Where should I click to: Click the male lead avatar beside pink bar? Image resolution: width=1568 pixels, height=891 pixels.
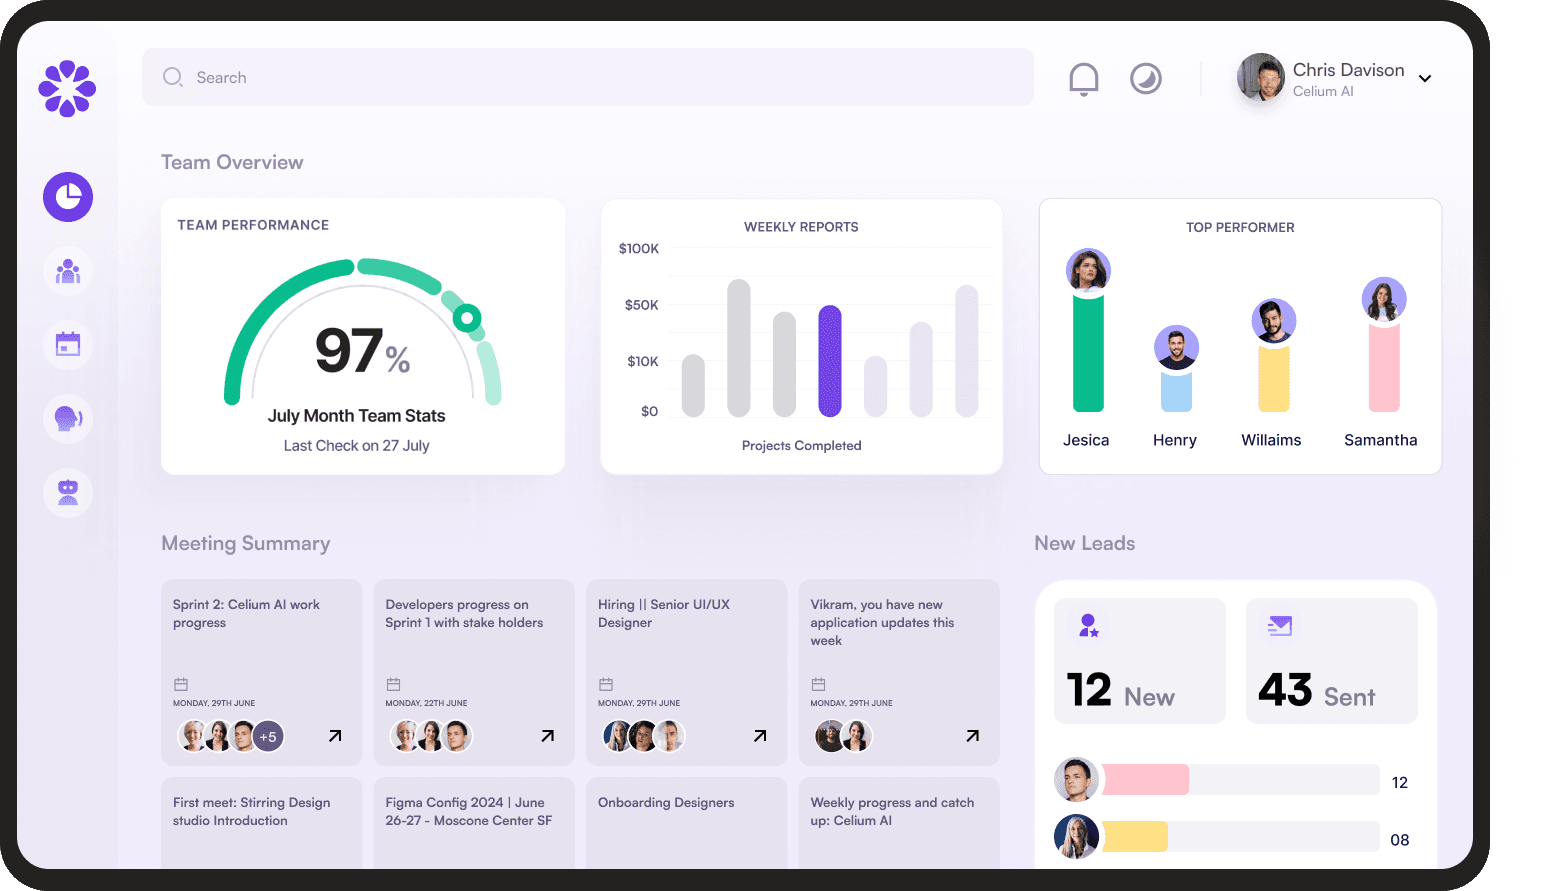coord(1076,780)
